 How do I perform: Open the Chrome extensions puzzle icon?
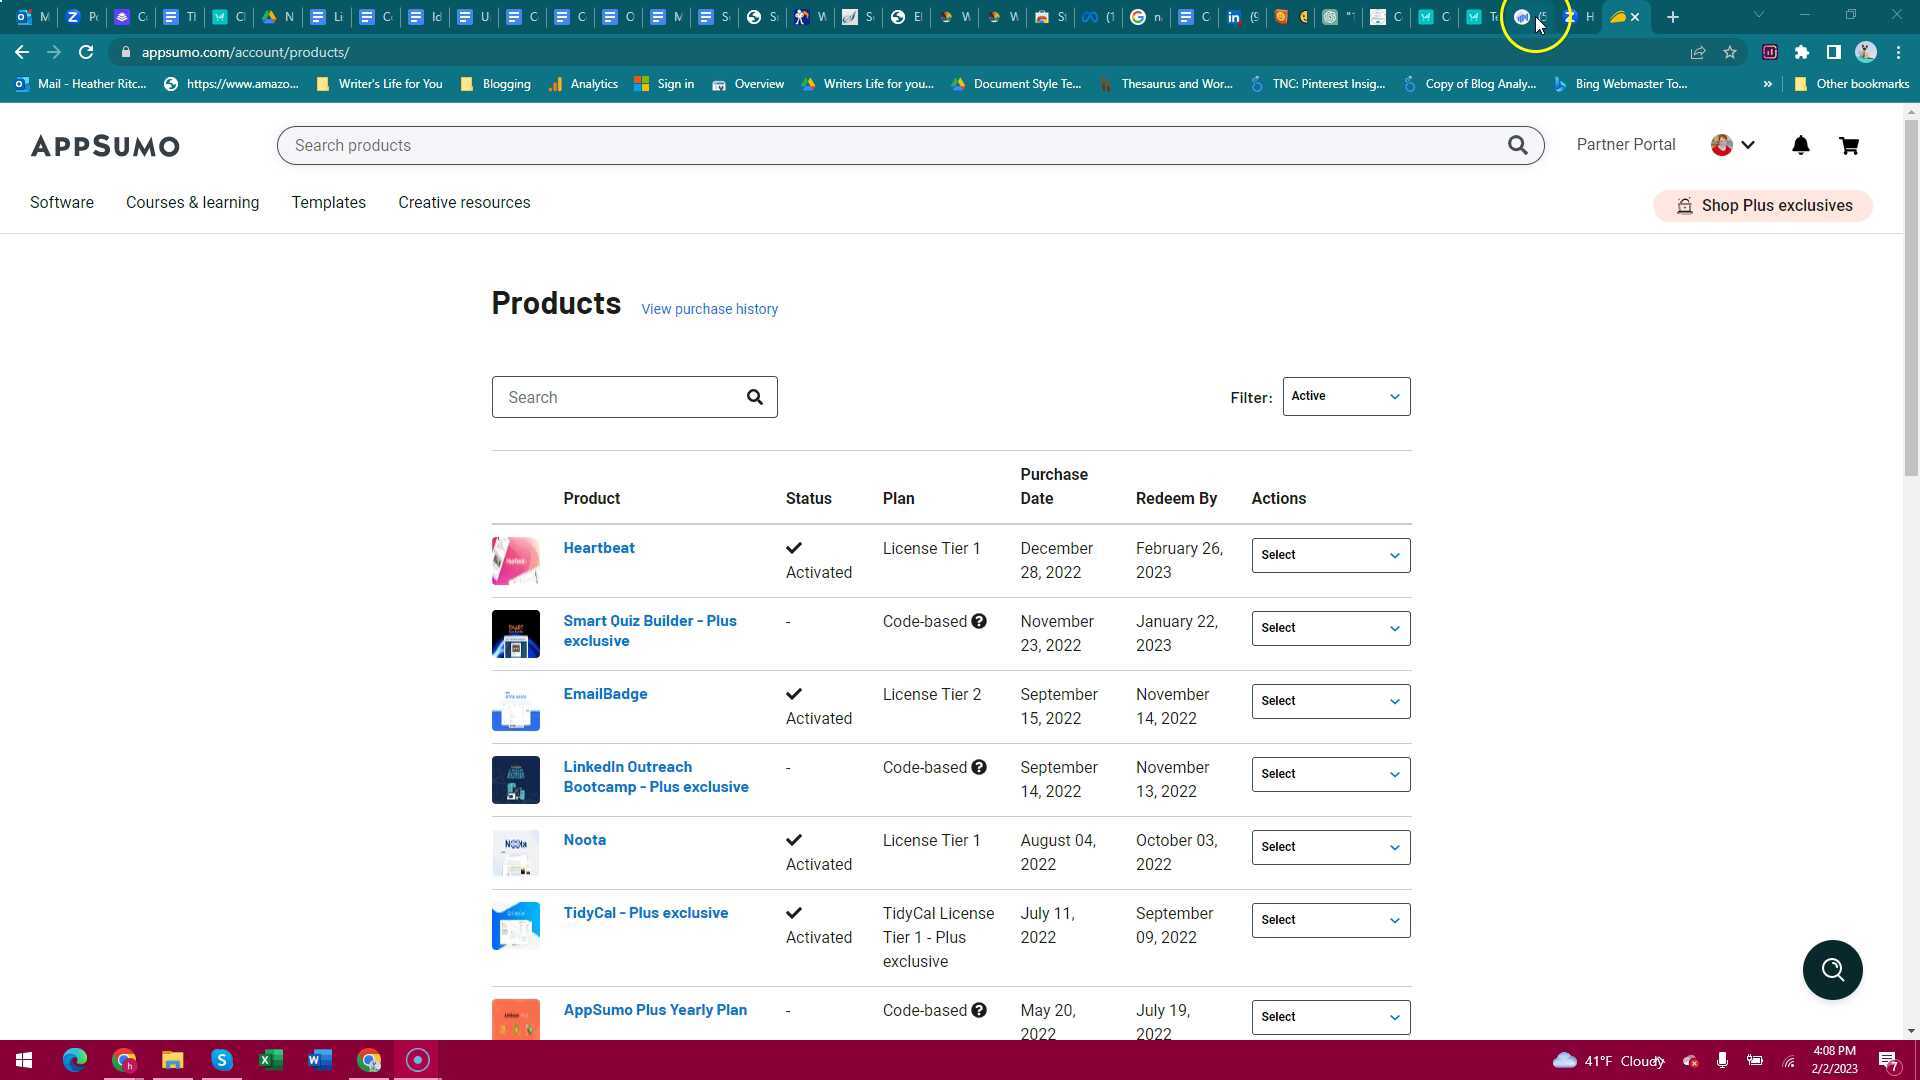point(1802,52)
